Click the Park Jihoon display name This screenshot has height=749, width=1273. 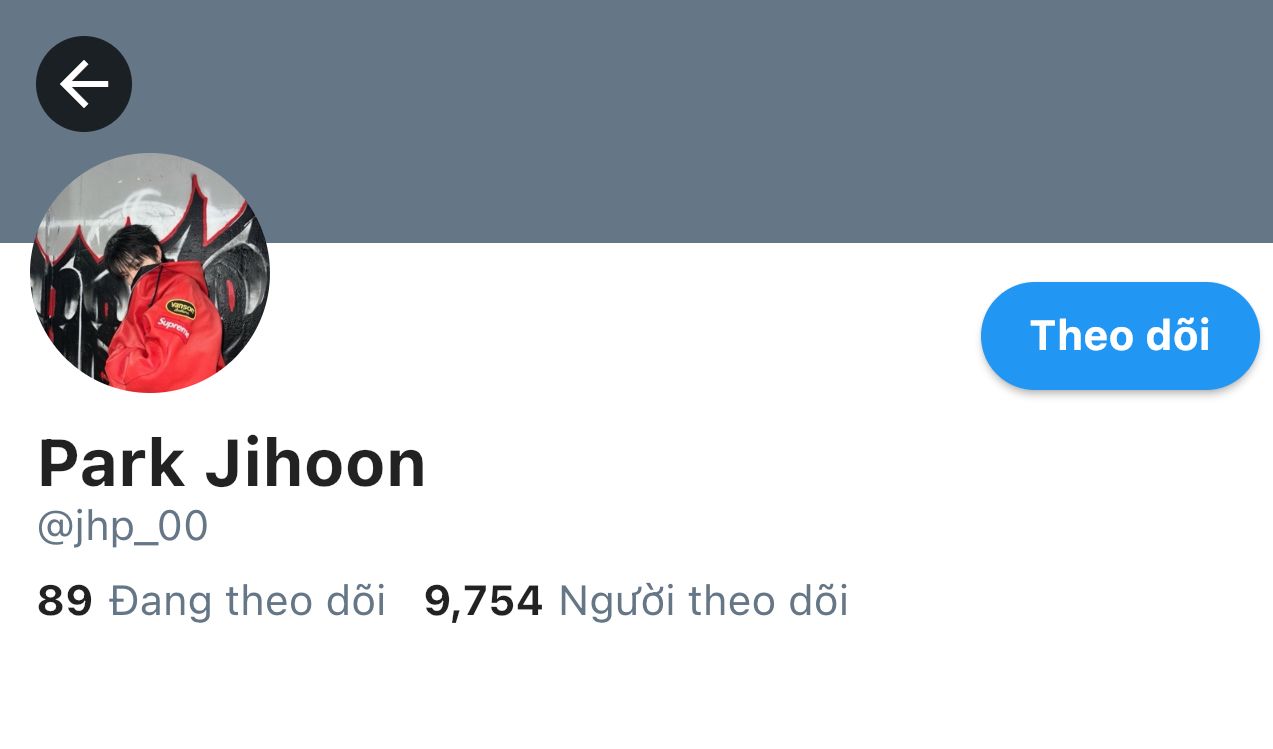click(232, 463)
